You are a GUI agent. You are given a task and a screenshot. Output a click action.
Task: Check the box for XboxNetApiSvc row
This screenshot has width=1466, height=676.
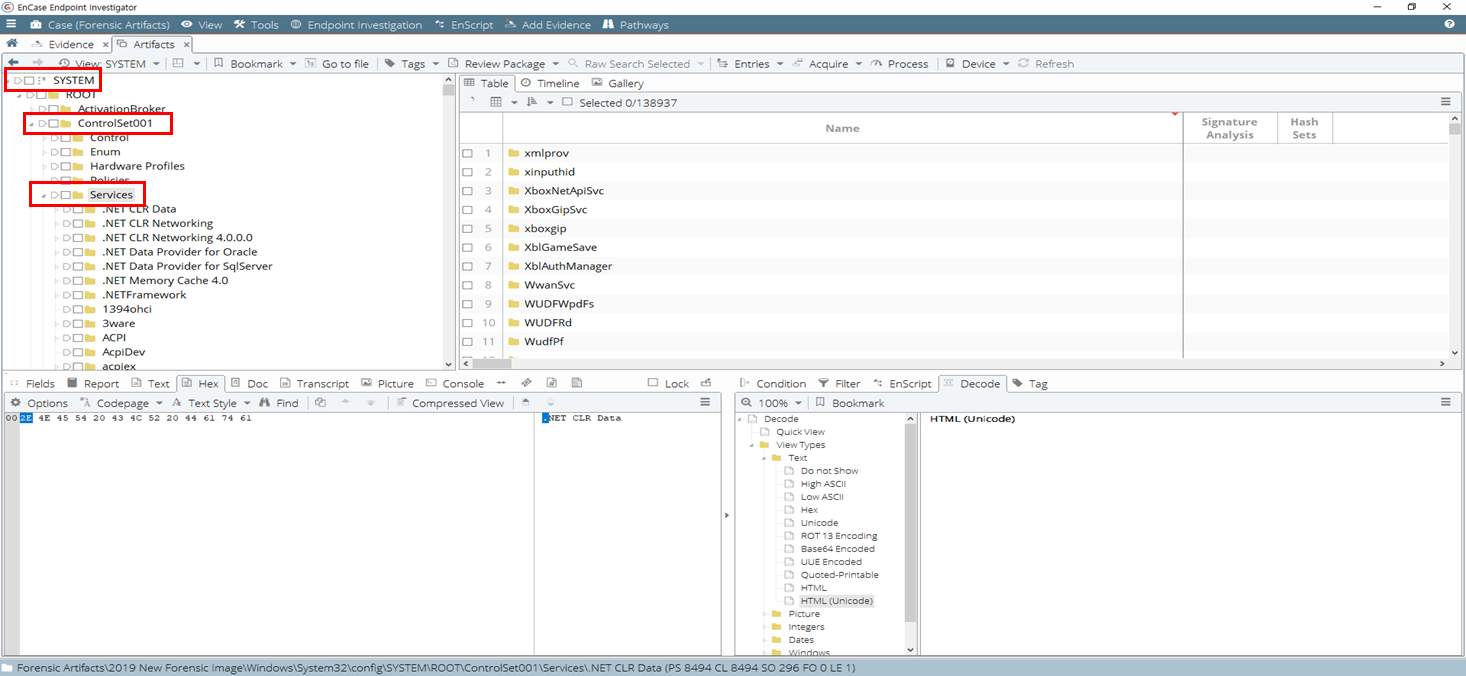pos(467,191)
